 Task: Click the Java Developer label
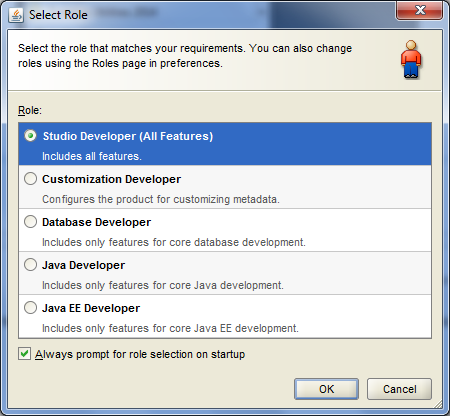83,265
